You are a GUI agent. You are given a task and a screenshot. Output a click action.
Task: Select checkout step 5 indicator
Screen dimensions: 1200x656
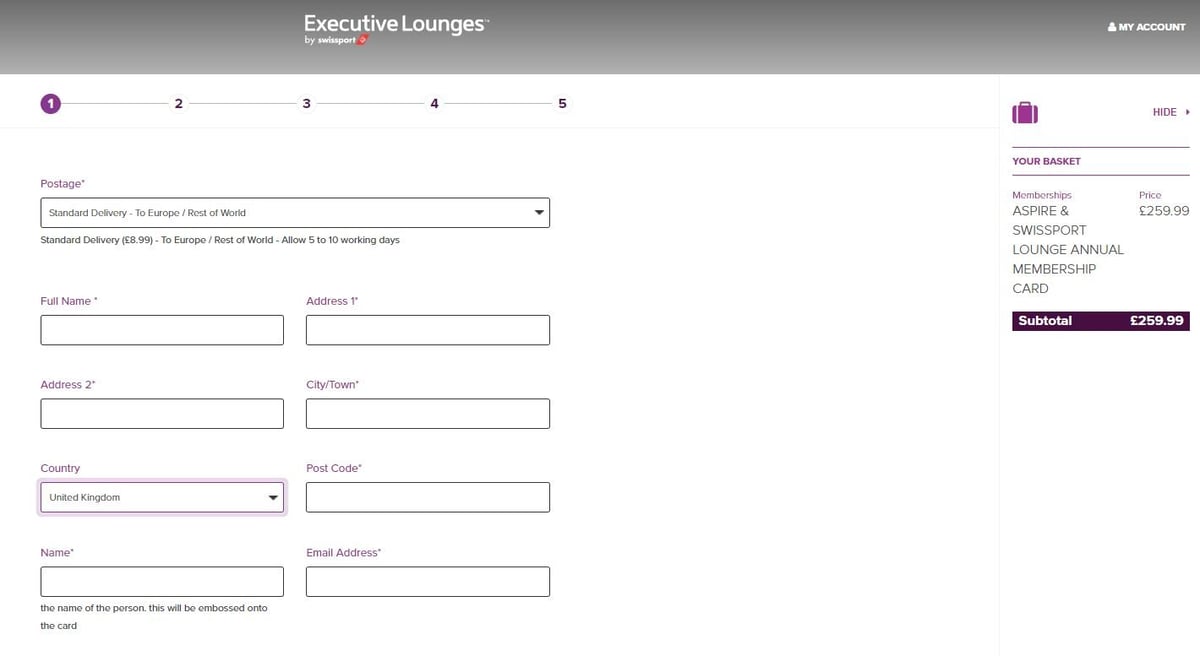[562, 103]
